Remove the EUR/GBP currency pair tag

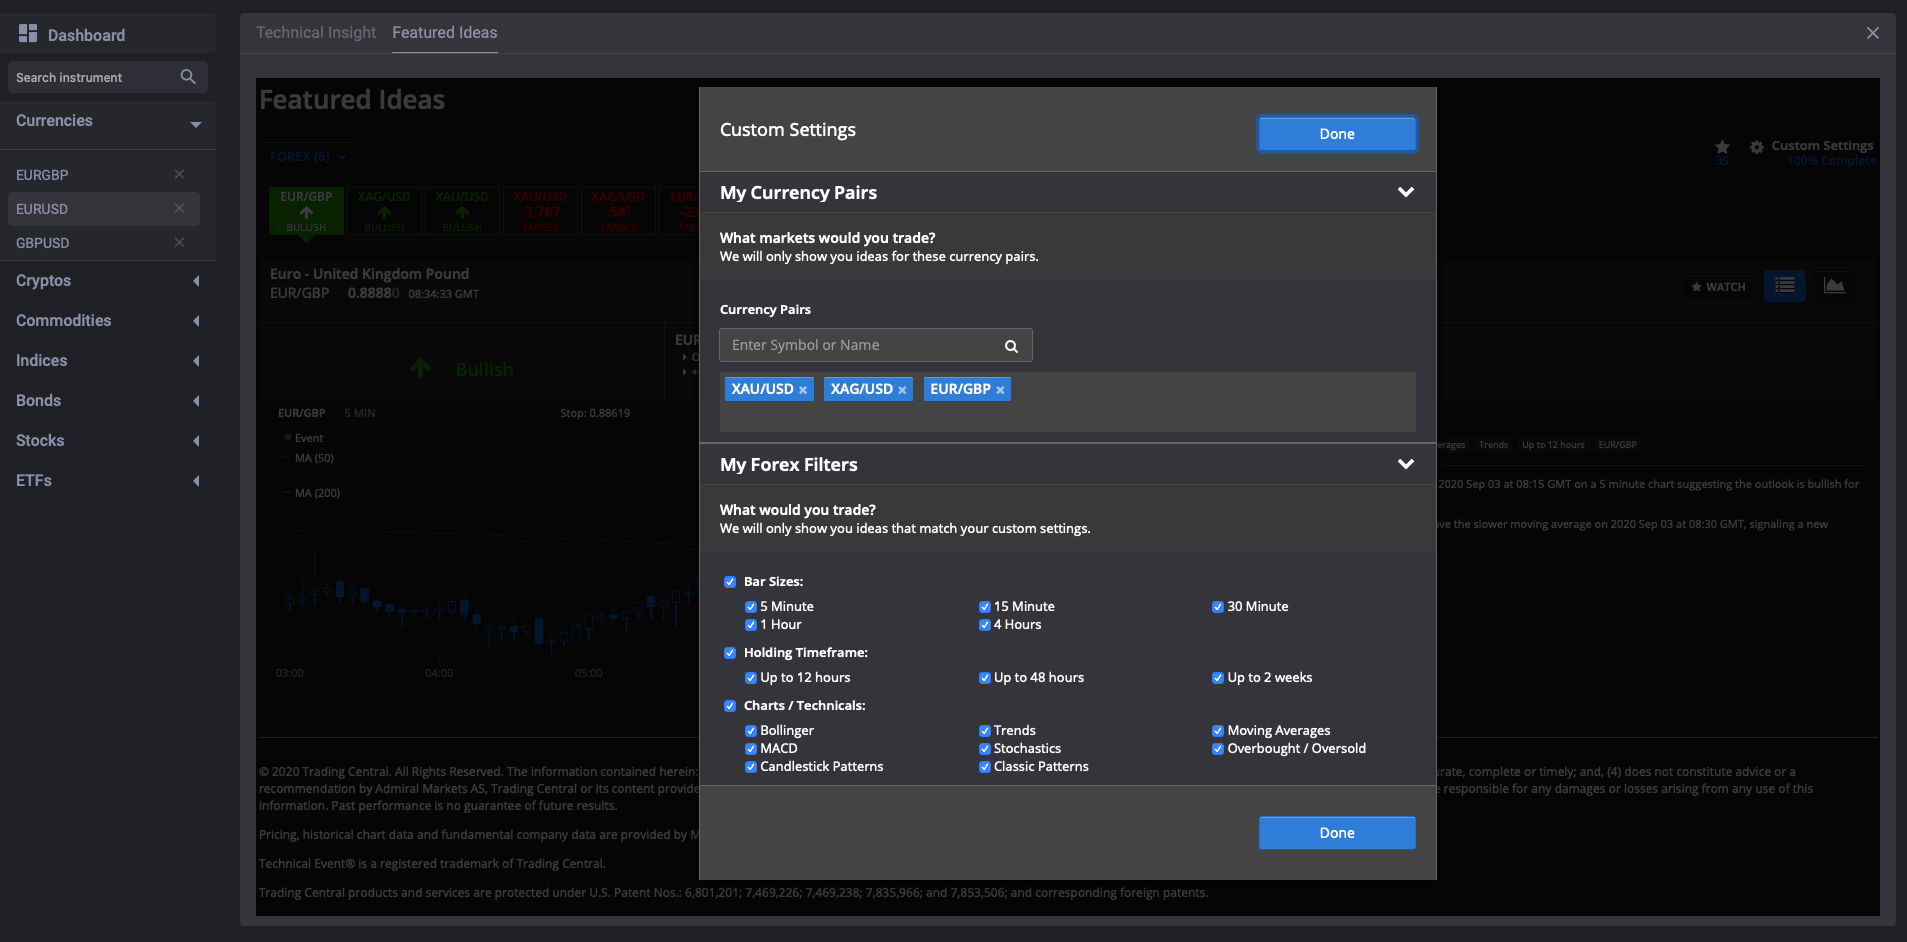click(x=1000, y=390)
